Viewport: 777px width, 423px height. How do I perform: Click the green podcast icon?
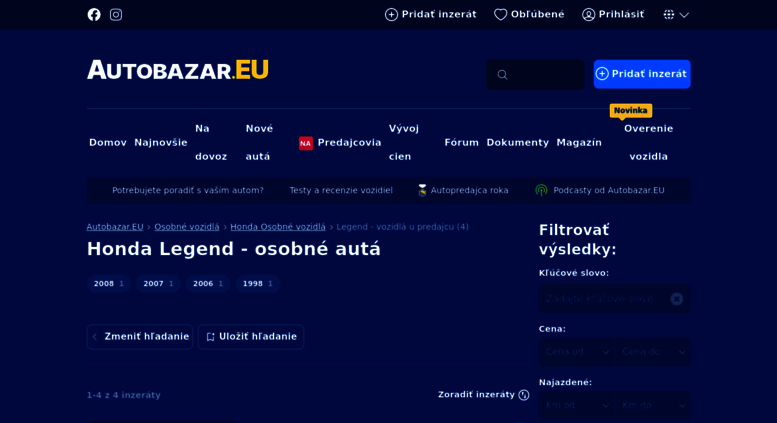point(541,190)
